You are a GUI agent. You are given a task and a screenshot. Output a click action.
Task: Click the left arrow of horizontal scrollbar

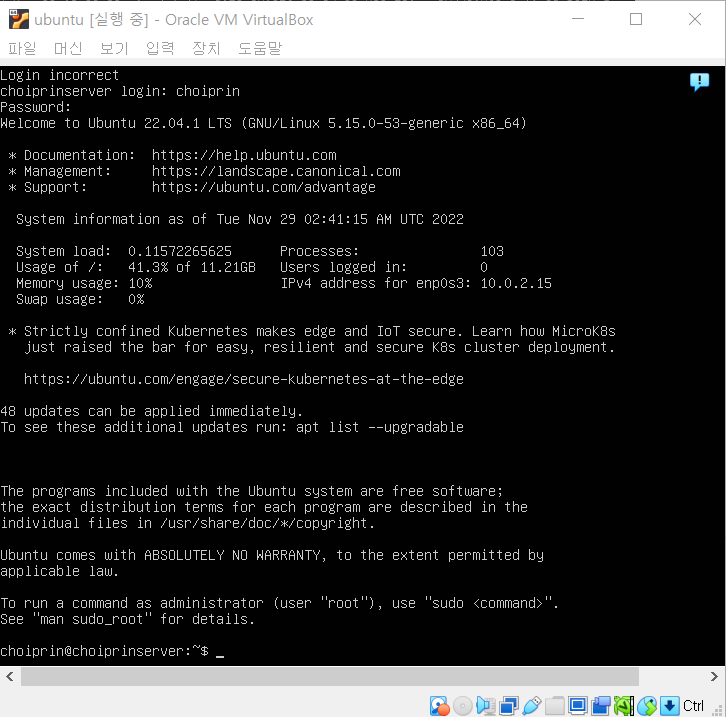tap(10, 677)
